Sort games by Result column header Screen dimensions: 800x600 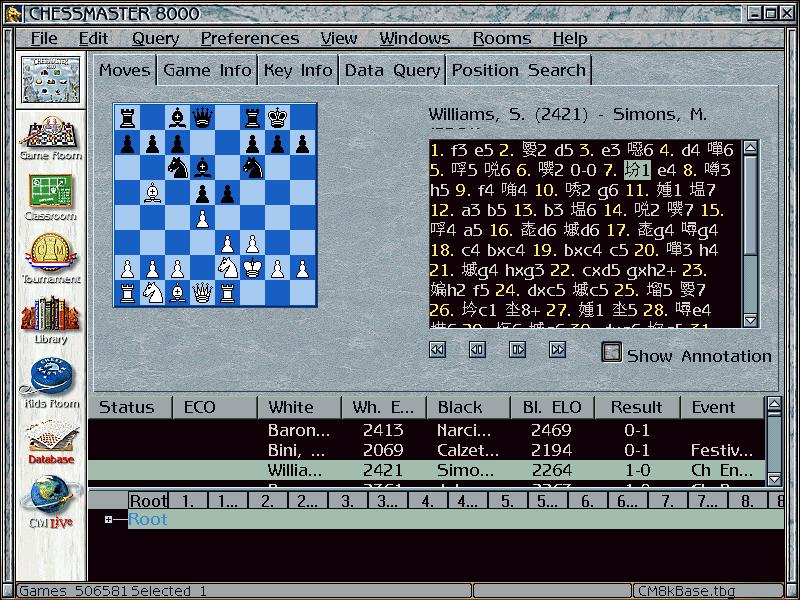point(637,407)
